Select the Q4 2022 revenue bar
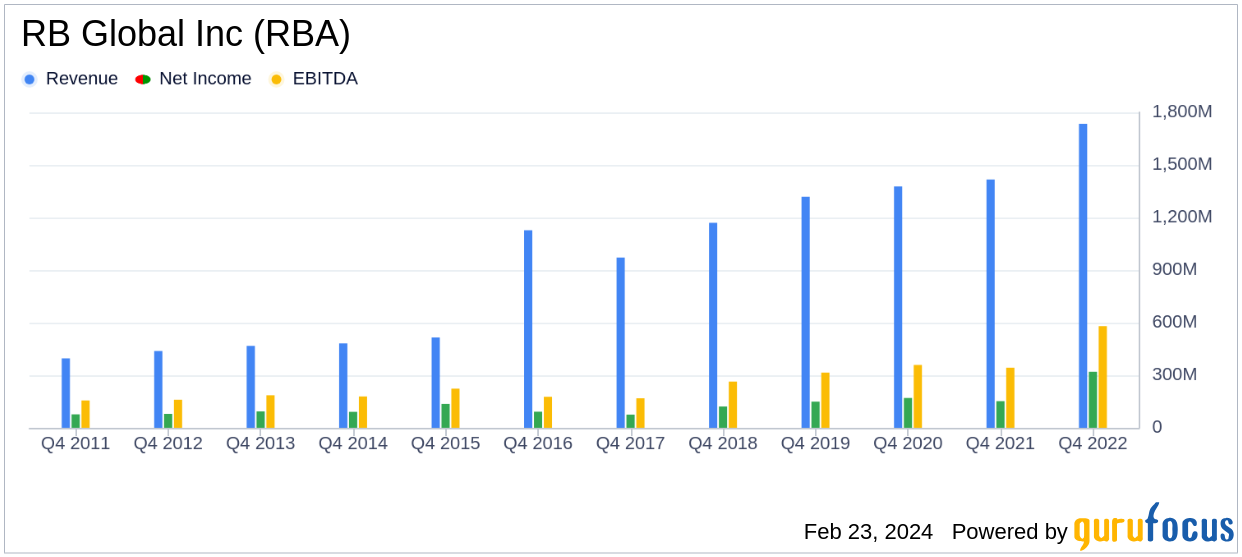The height and width of the screenshot is (557, 1242). [x=1083, y=276]
